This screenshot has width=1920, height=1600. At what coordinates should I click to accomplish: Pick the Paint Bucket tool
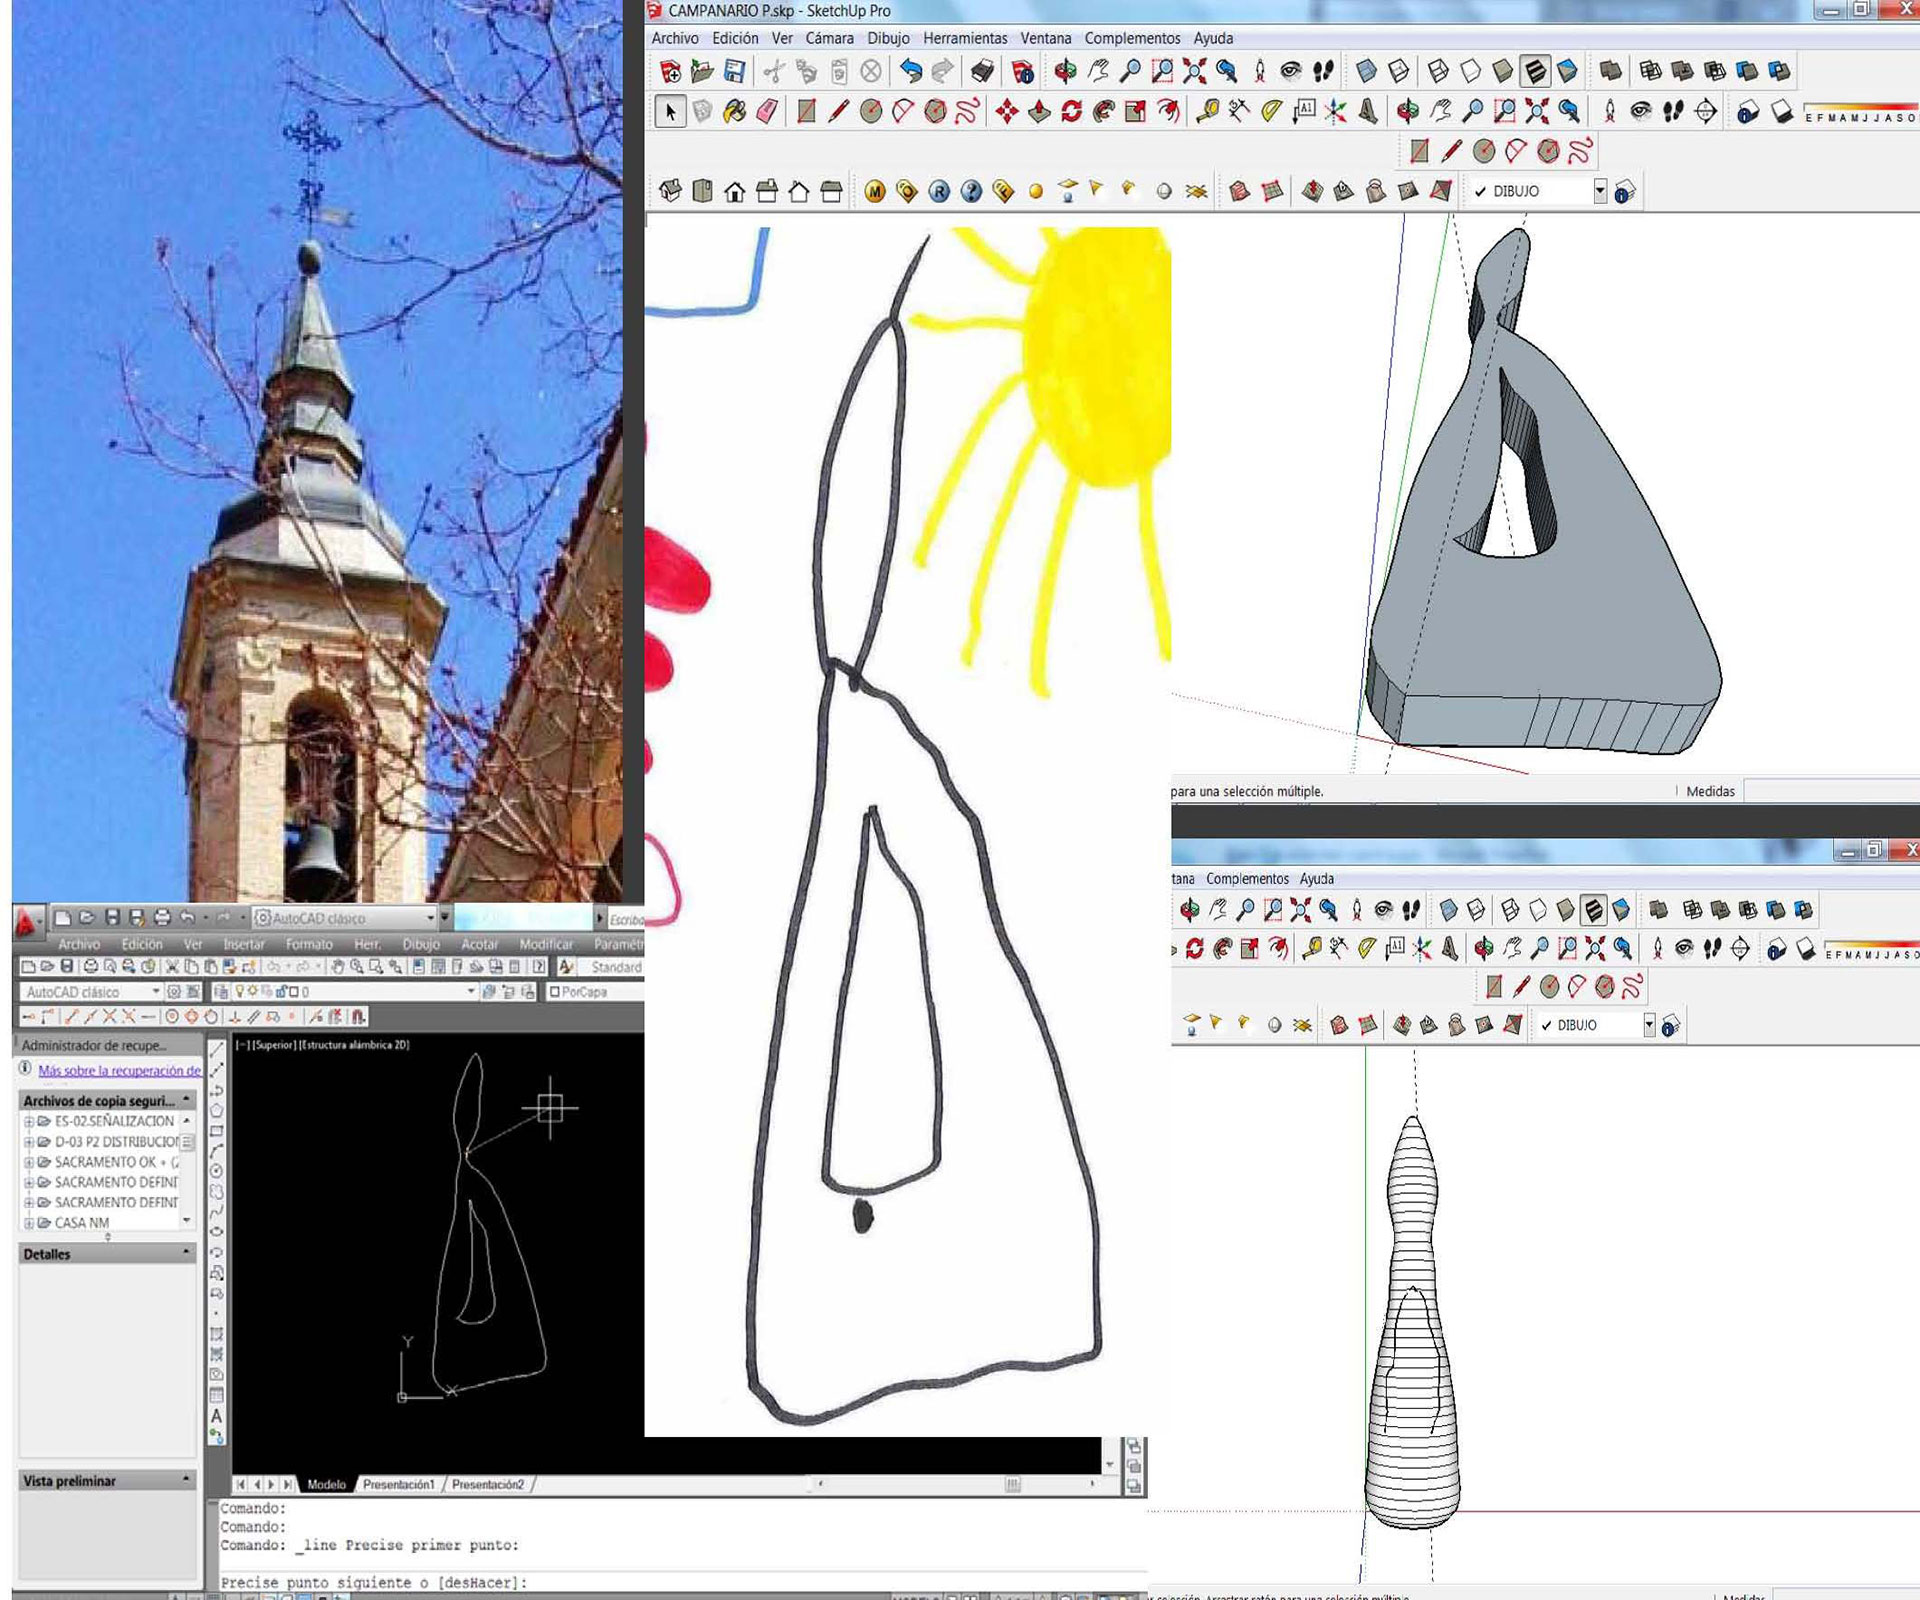pyautogui.click(x=735, y=111)
